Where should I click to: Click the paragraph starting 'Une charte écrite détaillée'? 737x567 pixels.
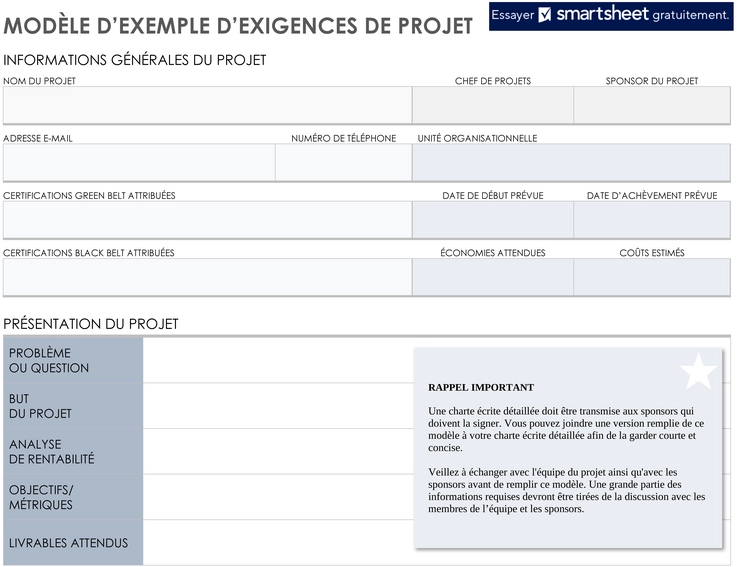pyautogui.click(x=566, y=429)
